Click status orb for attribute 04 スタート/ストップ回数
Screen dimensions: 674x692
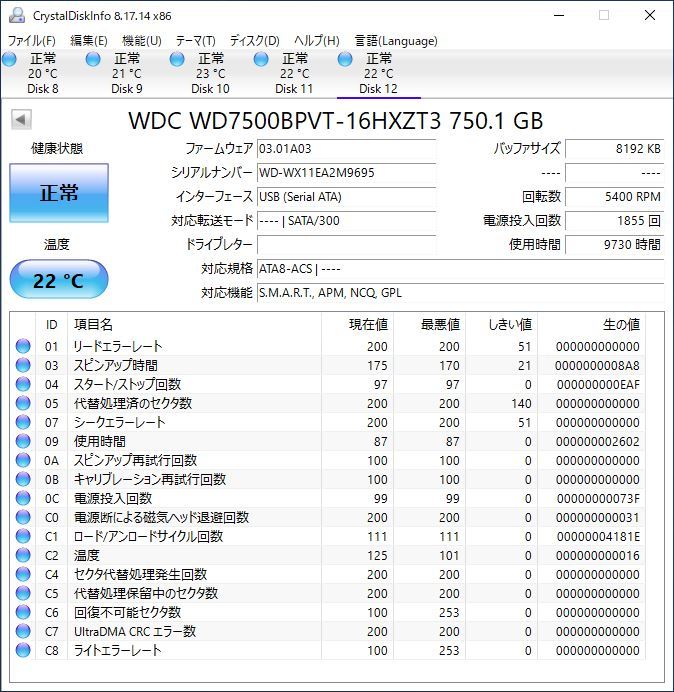23,384
